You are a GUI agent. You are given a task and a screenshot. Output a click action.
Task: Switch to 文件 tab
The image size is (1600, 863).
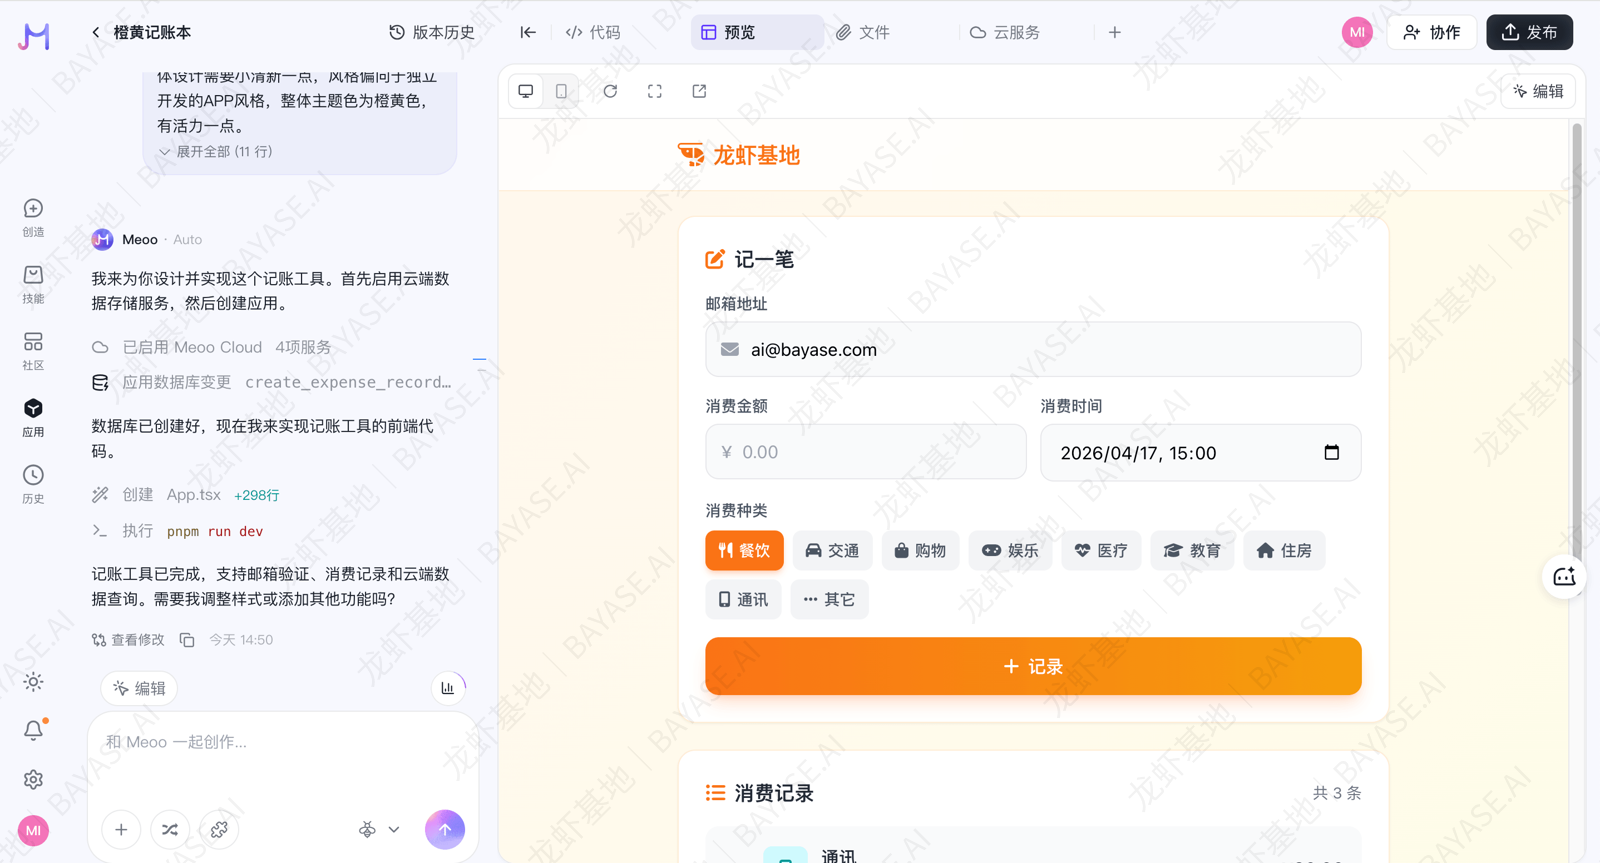coord(863,32)
